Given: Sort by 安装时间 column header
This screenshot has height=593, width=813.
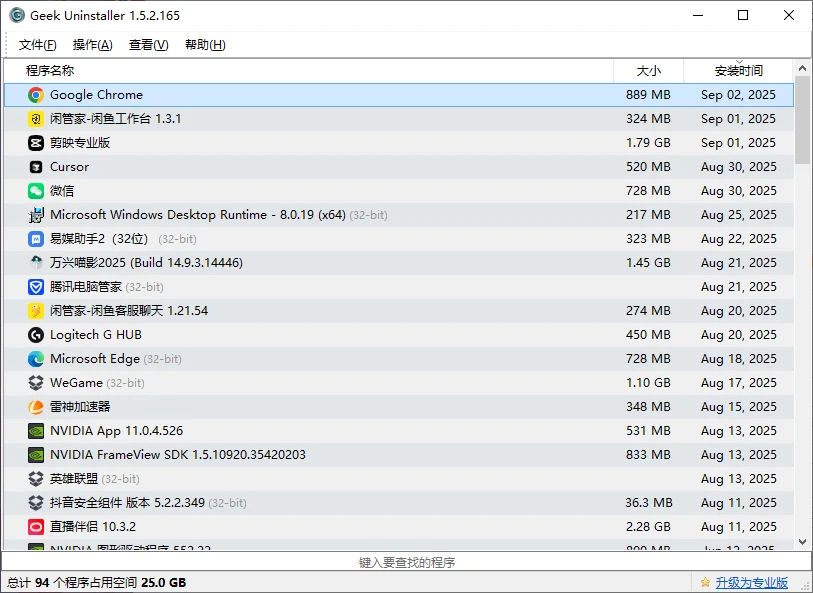Looking at the screenshot, I should click(738, 70).
